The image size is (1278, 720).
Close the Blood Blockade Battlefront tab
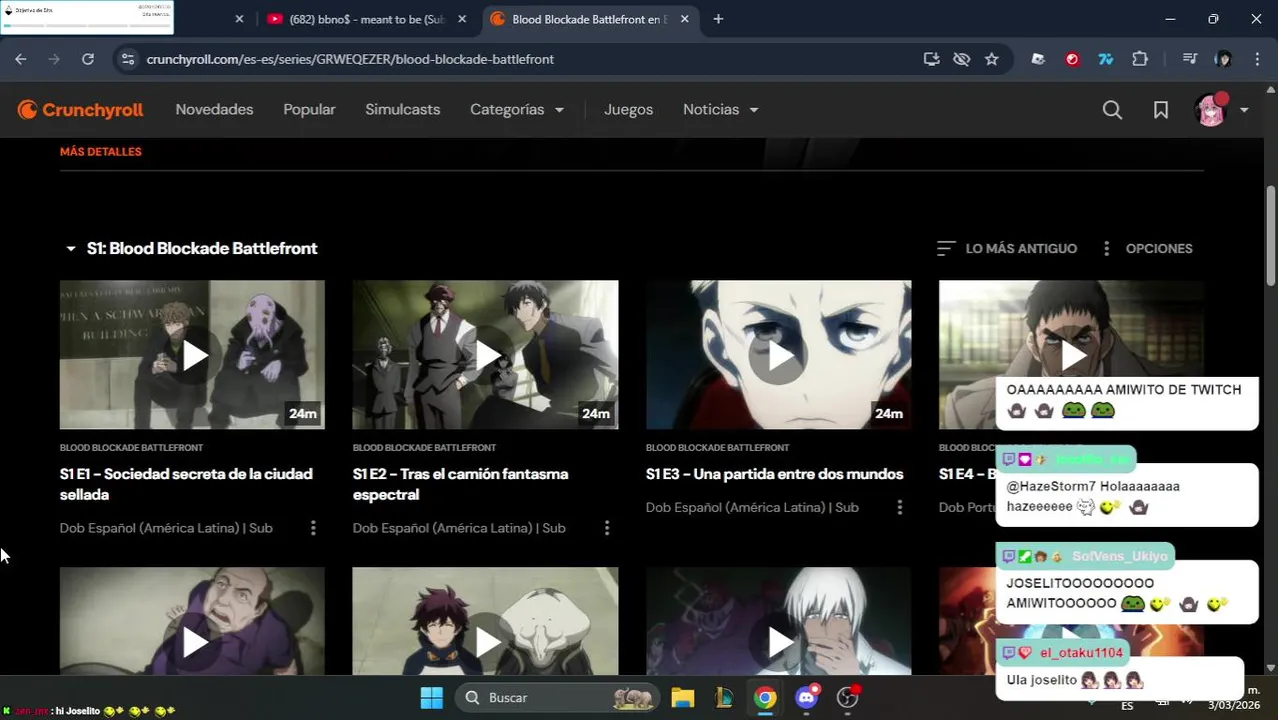(x=685, y=19)
